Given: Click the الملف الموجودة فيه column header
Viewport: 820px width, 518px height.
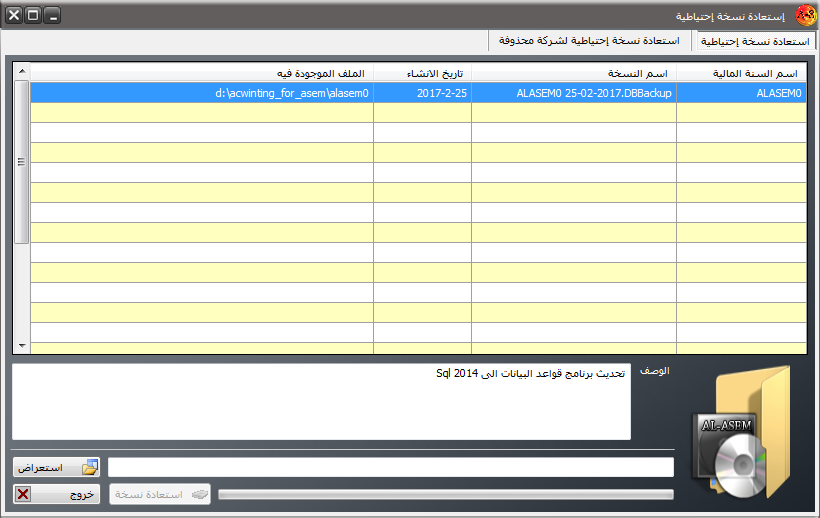Looking at the screenshot, I should coord(202,74).
